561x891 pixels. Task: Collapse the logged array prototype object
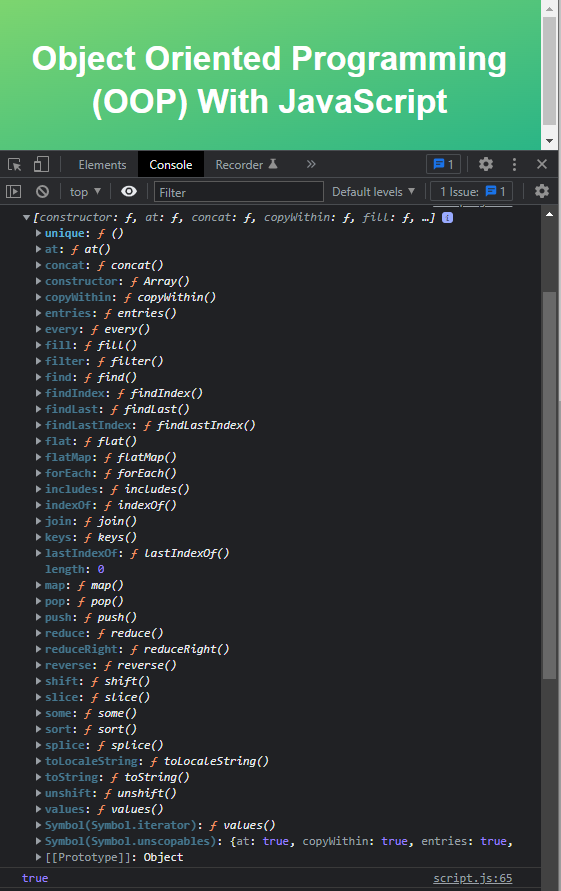click(x=26, y=218)
